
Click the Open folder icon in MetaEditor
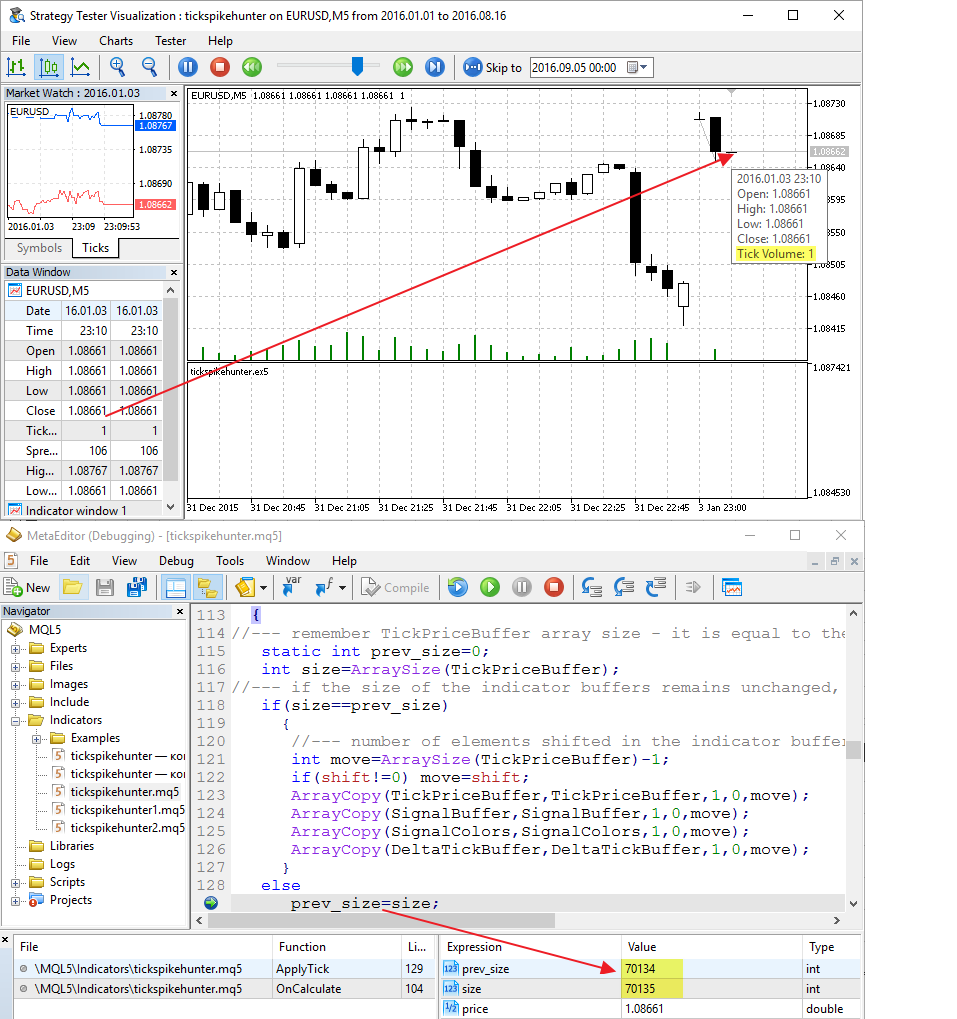(72, 587)
